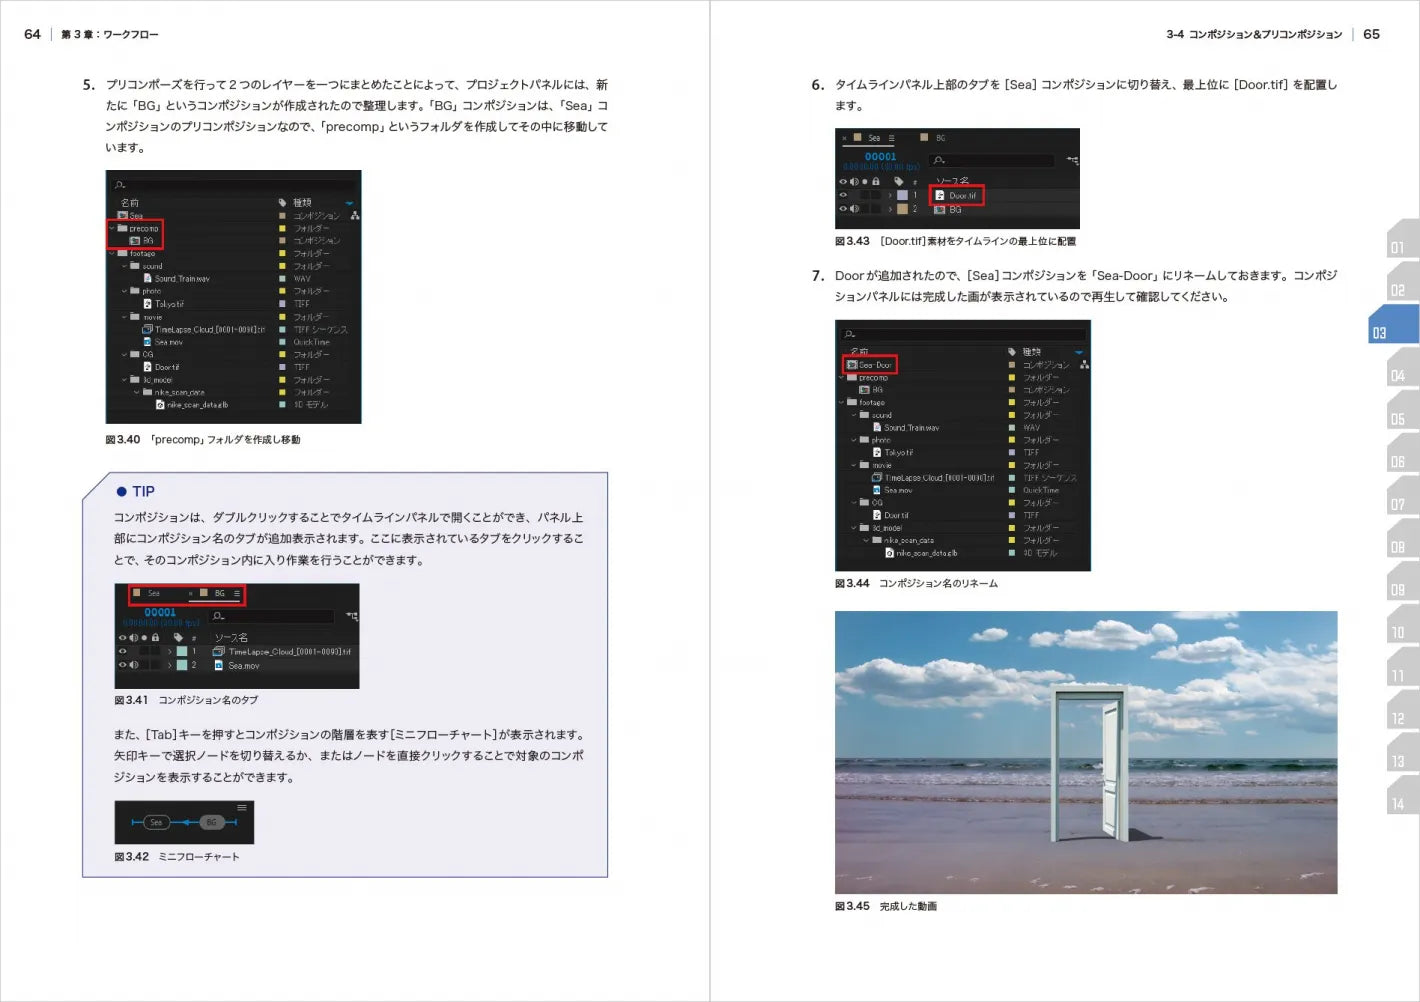Open the panel menu icon beside the underlined BG tab

pos(237,593)
